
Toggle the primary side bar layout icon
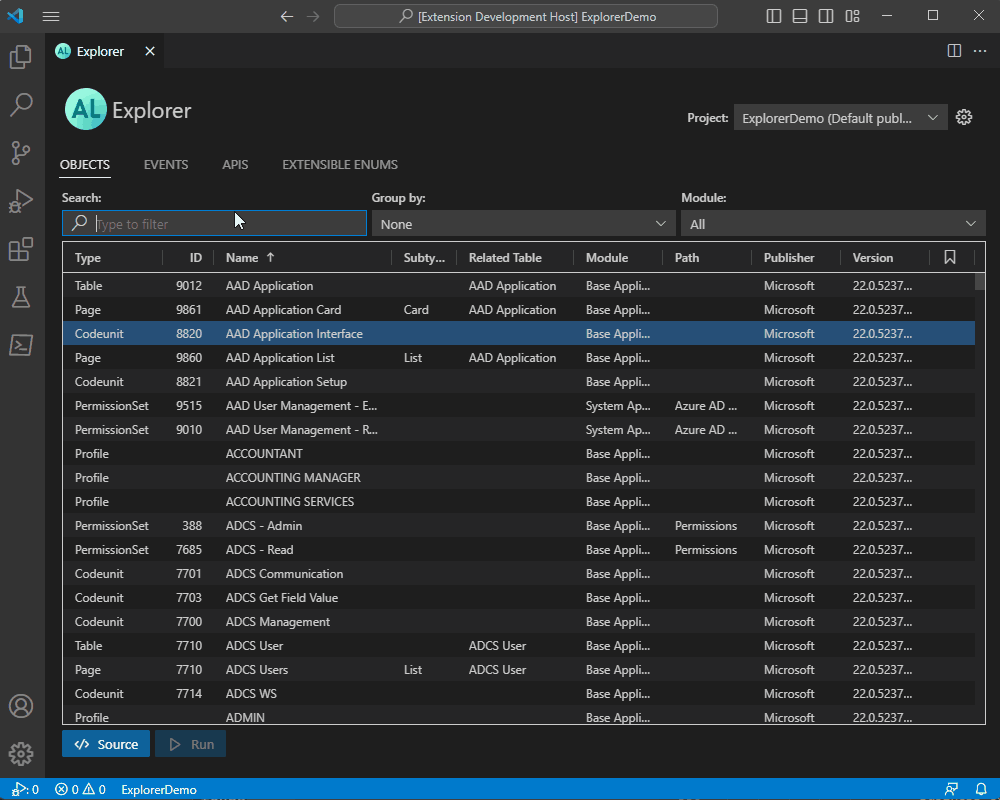(774, 17)
